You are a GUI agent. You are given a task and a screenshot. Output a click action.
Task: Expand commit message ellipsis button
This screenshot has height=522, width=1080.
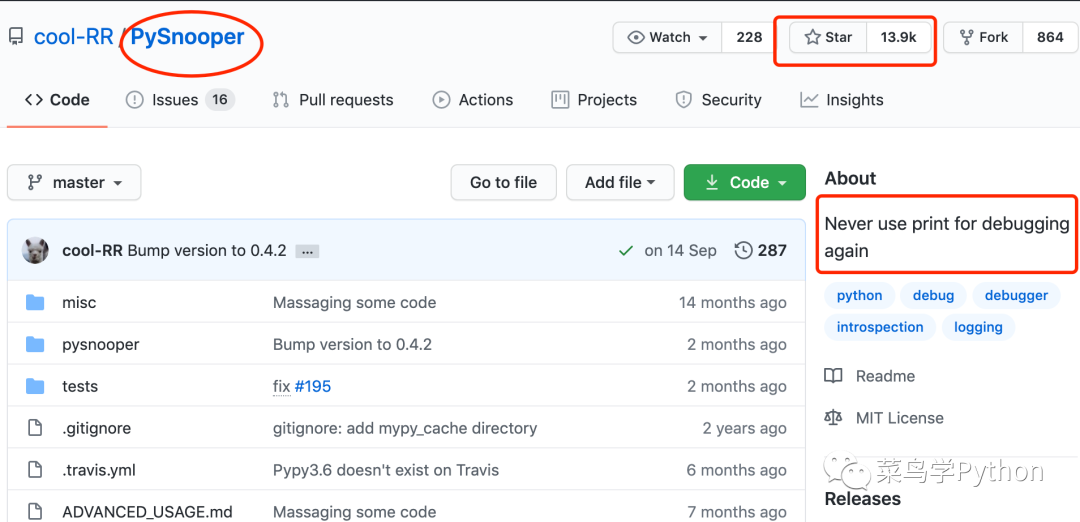[307, 251]
